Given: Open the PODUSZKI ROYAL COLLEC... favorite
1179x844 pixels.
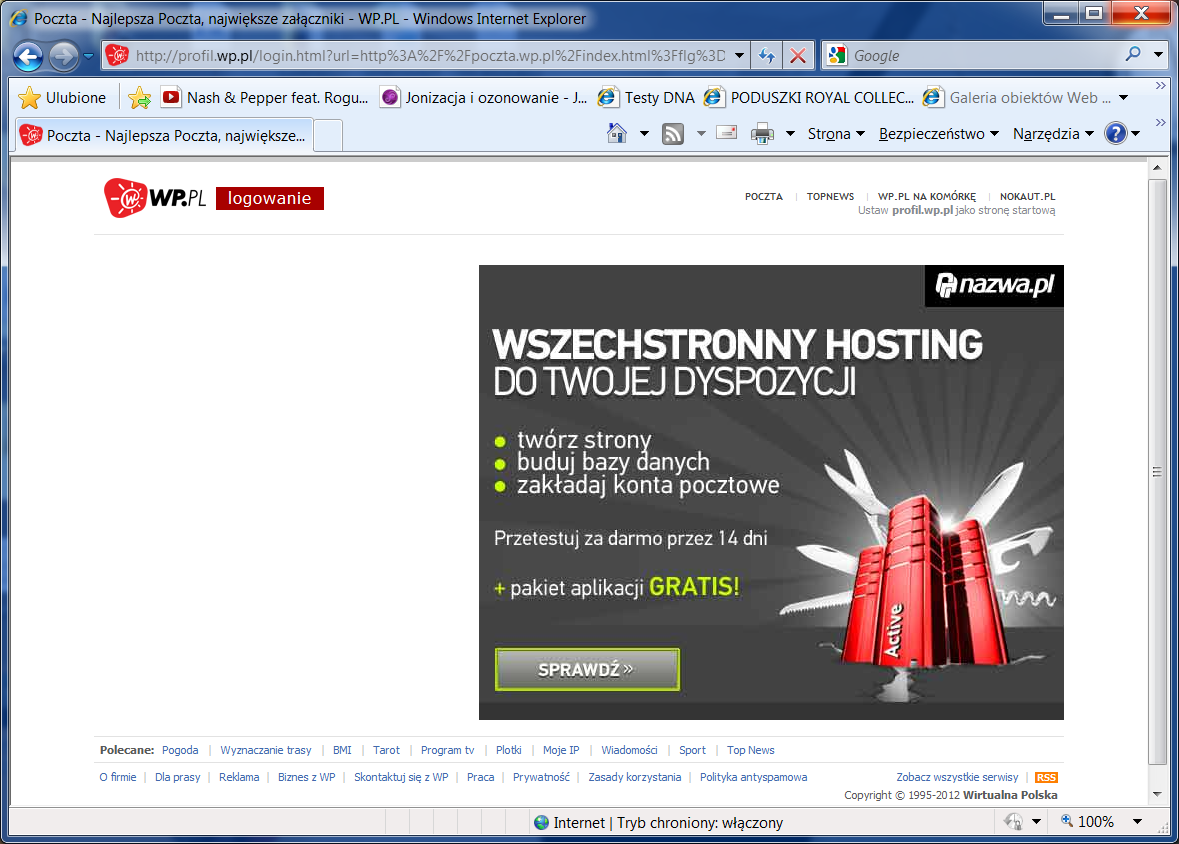Looking at the screenshot, I should [x=809, y=98].
